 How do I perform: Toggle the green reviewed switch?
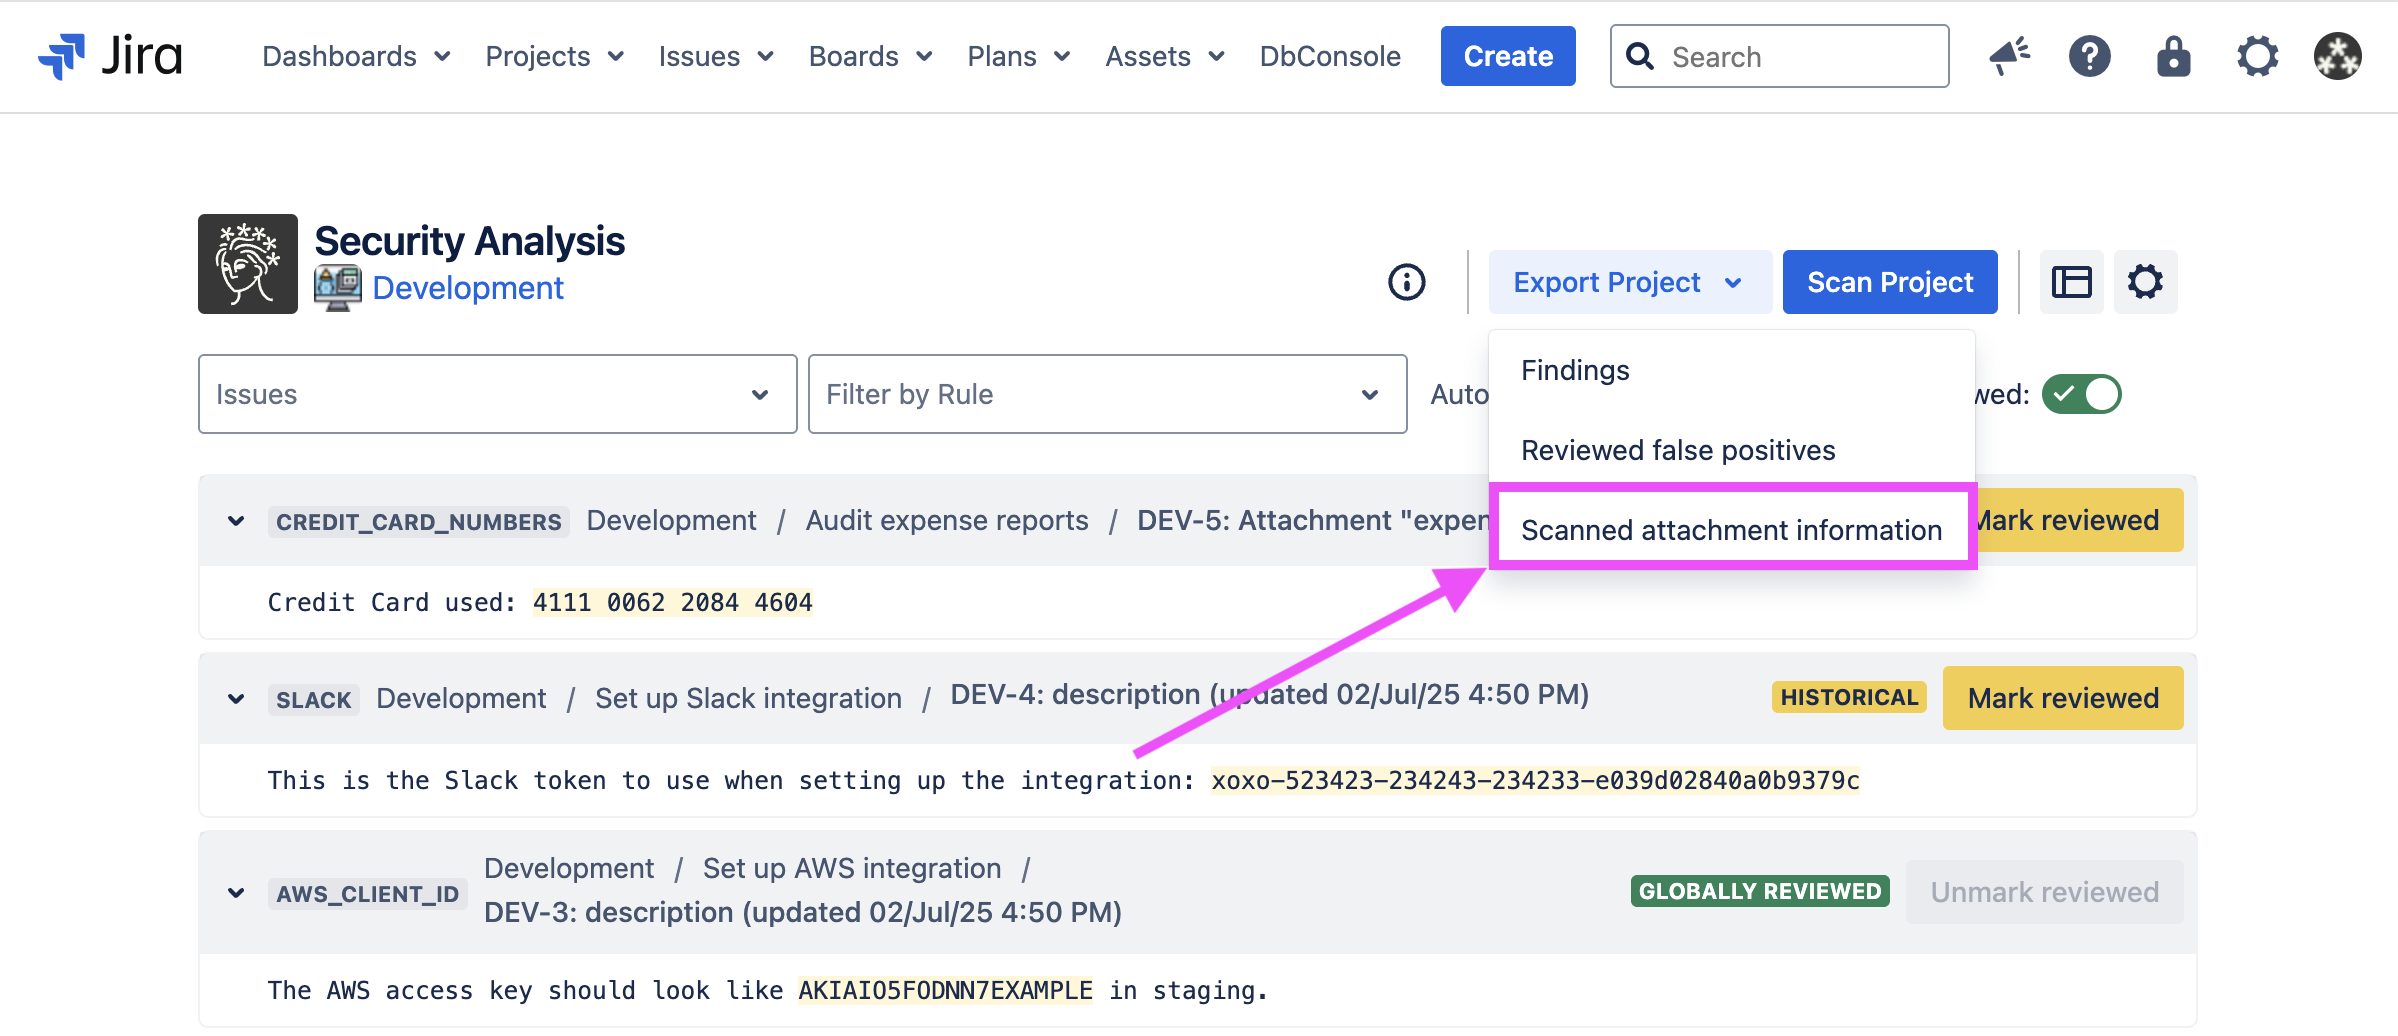tap(2081, 394)
